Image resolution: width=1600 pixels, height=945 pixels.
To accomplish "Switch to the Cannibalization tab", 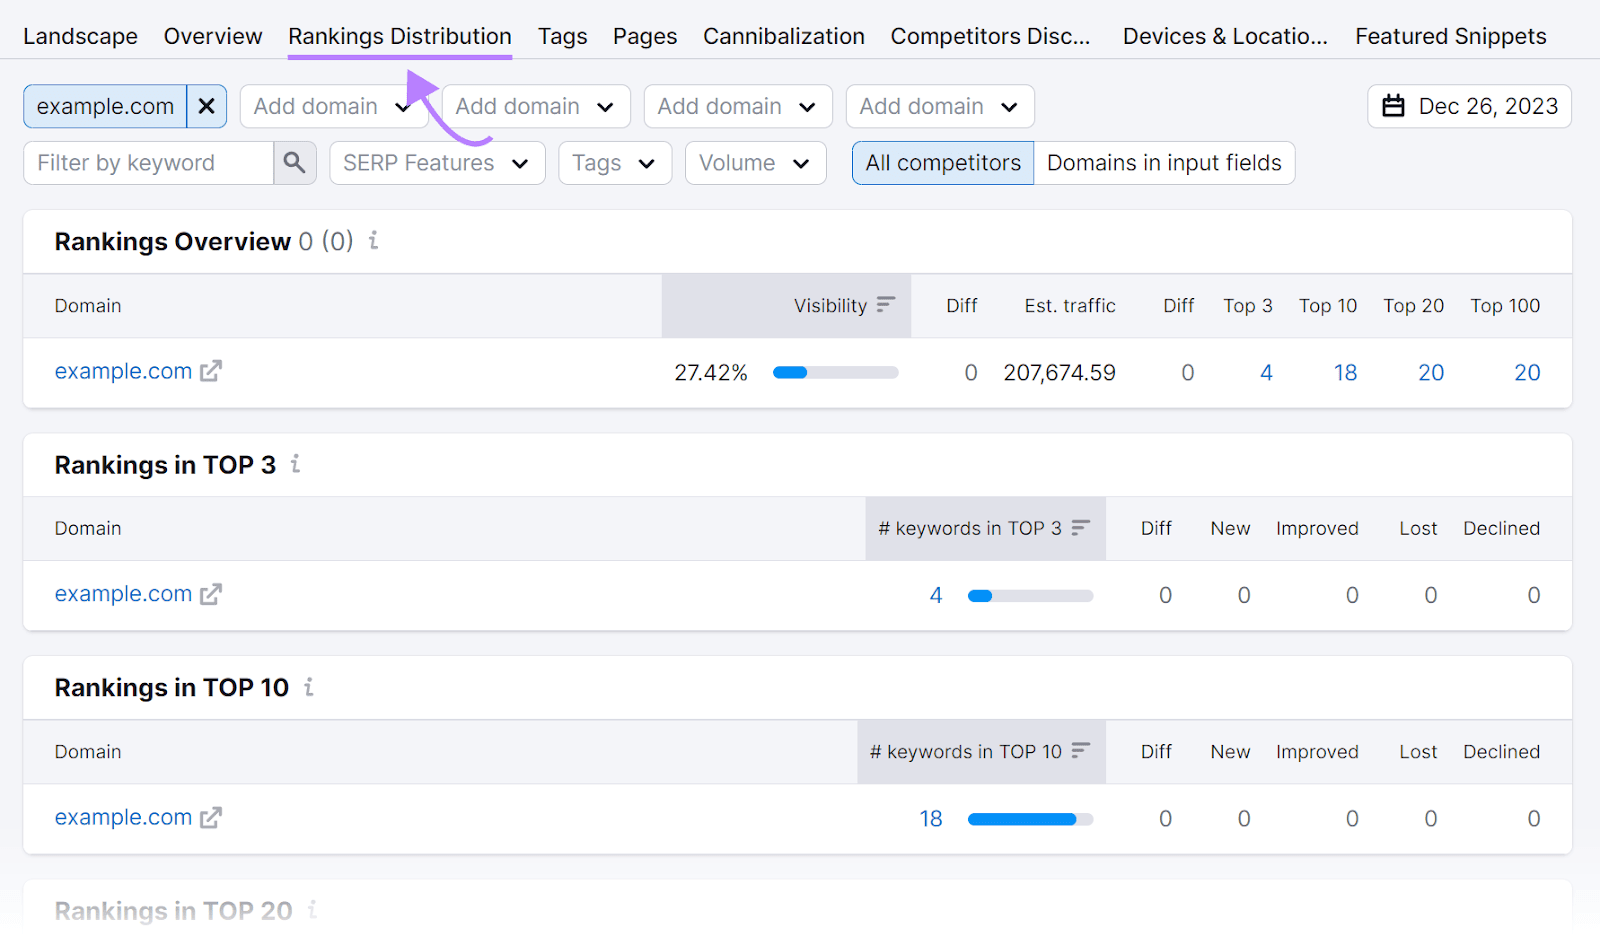I will (783, 36).
